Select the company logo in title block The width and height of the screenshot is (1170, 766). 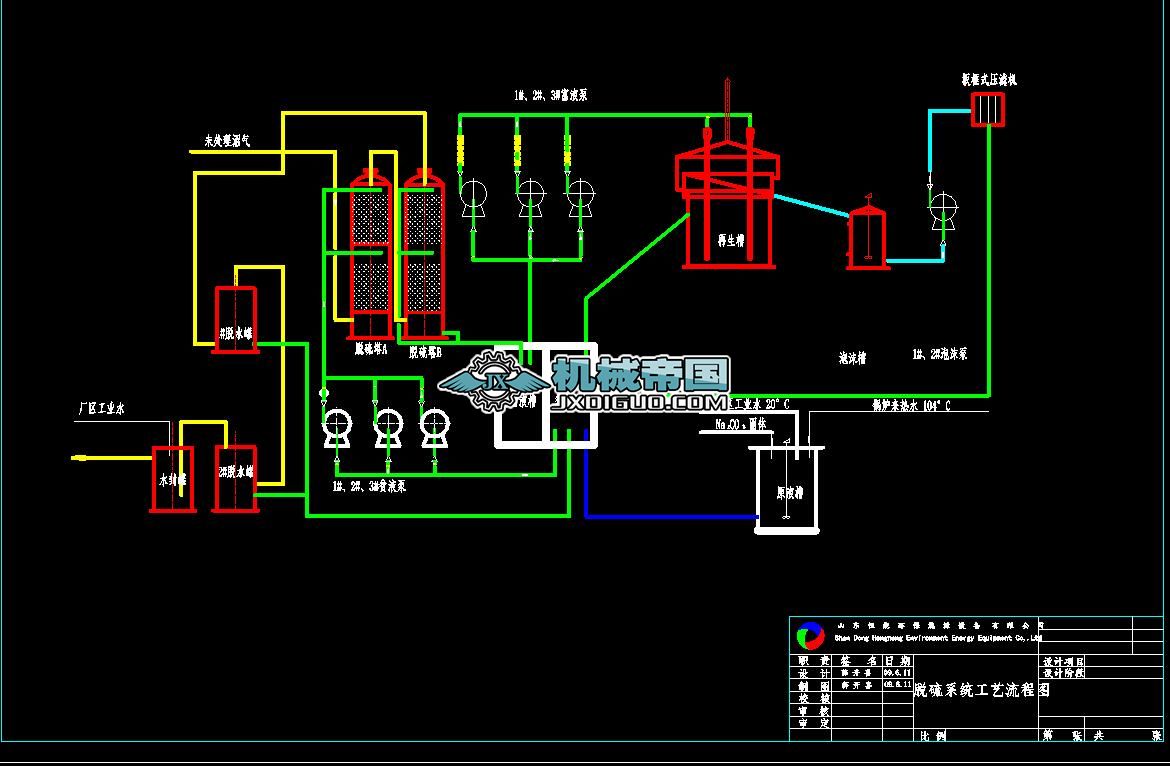(x=810, y=635)
